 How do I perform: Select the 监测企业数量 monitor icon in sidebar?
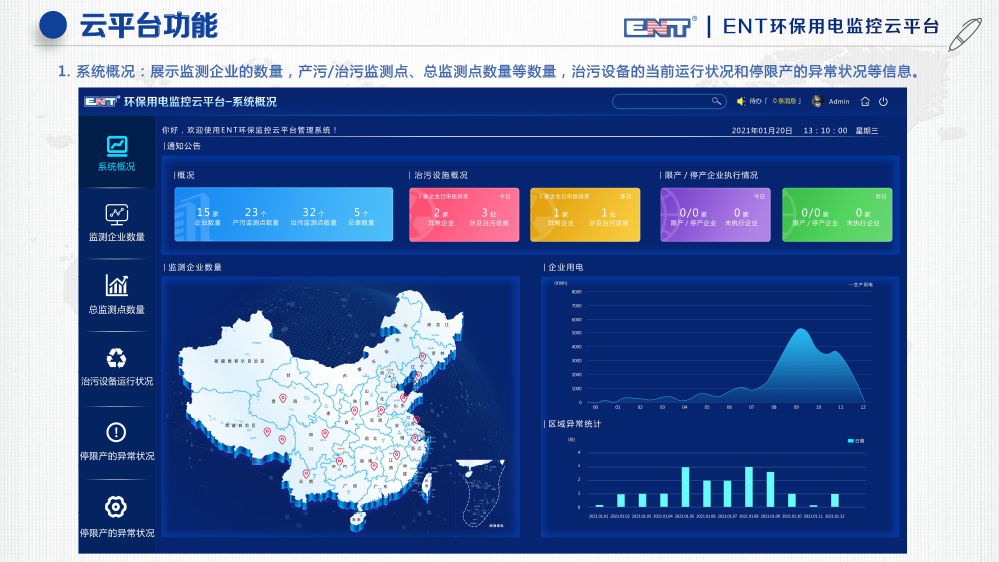(x=117, y=213)
